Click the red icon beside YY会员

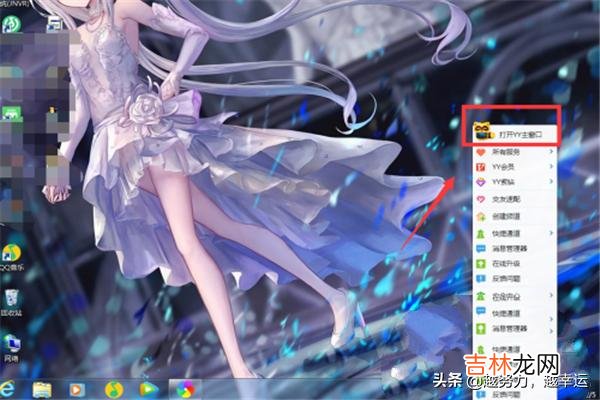(x=481, y=166)
